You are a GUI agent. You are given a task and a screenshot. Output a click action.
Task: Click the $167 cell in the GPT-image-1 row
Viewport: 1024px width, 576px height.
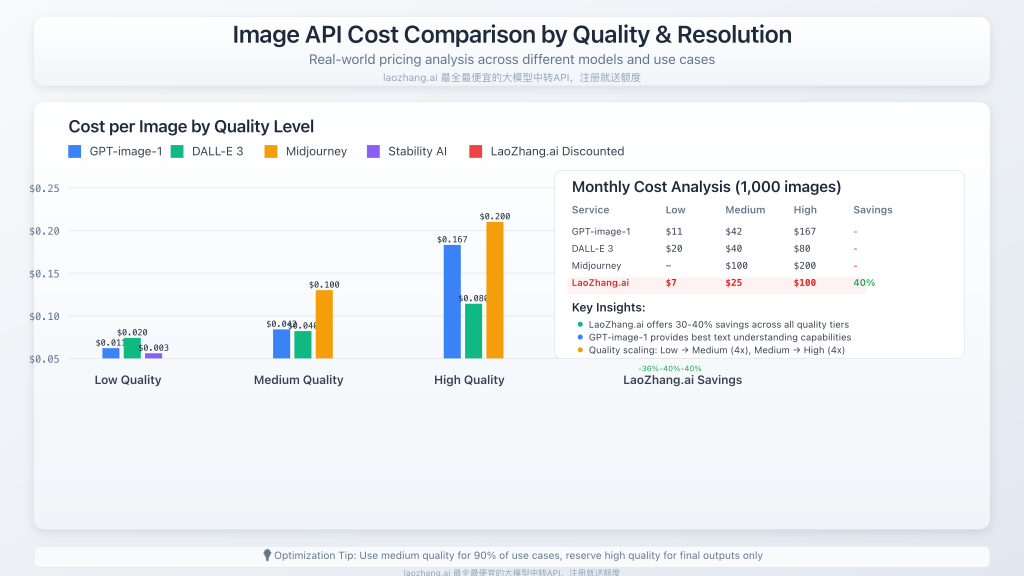pyautogui.click(x=805, y=231)
